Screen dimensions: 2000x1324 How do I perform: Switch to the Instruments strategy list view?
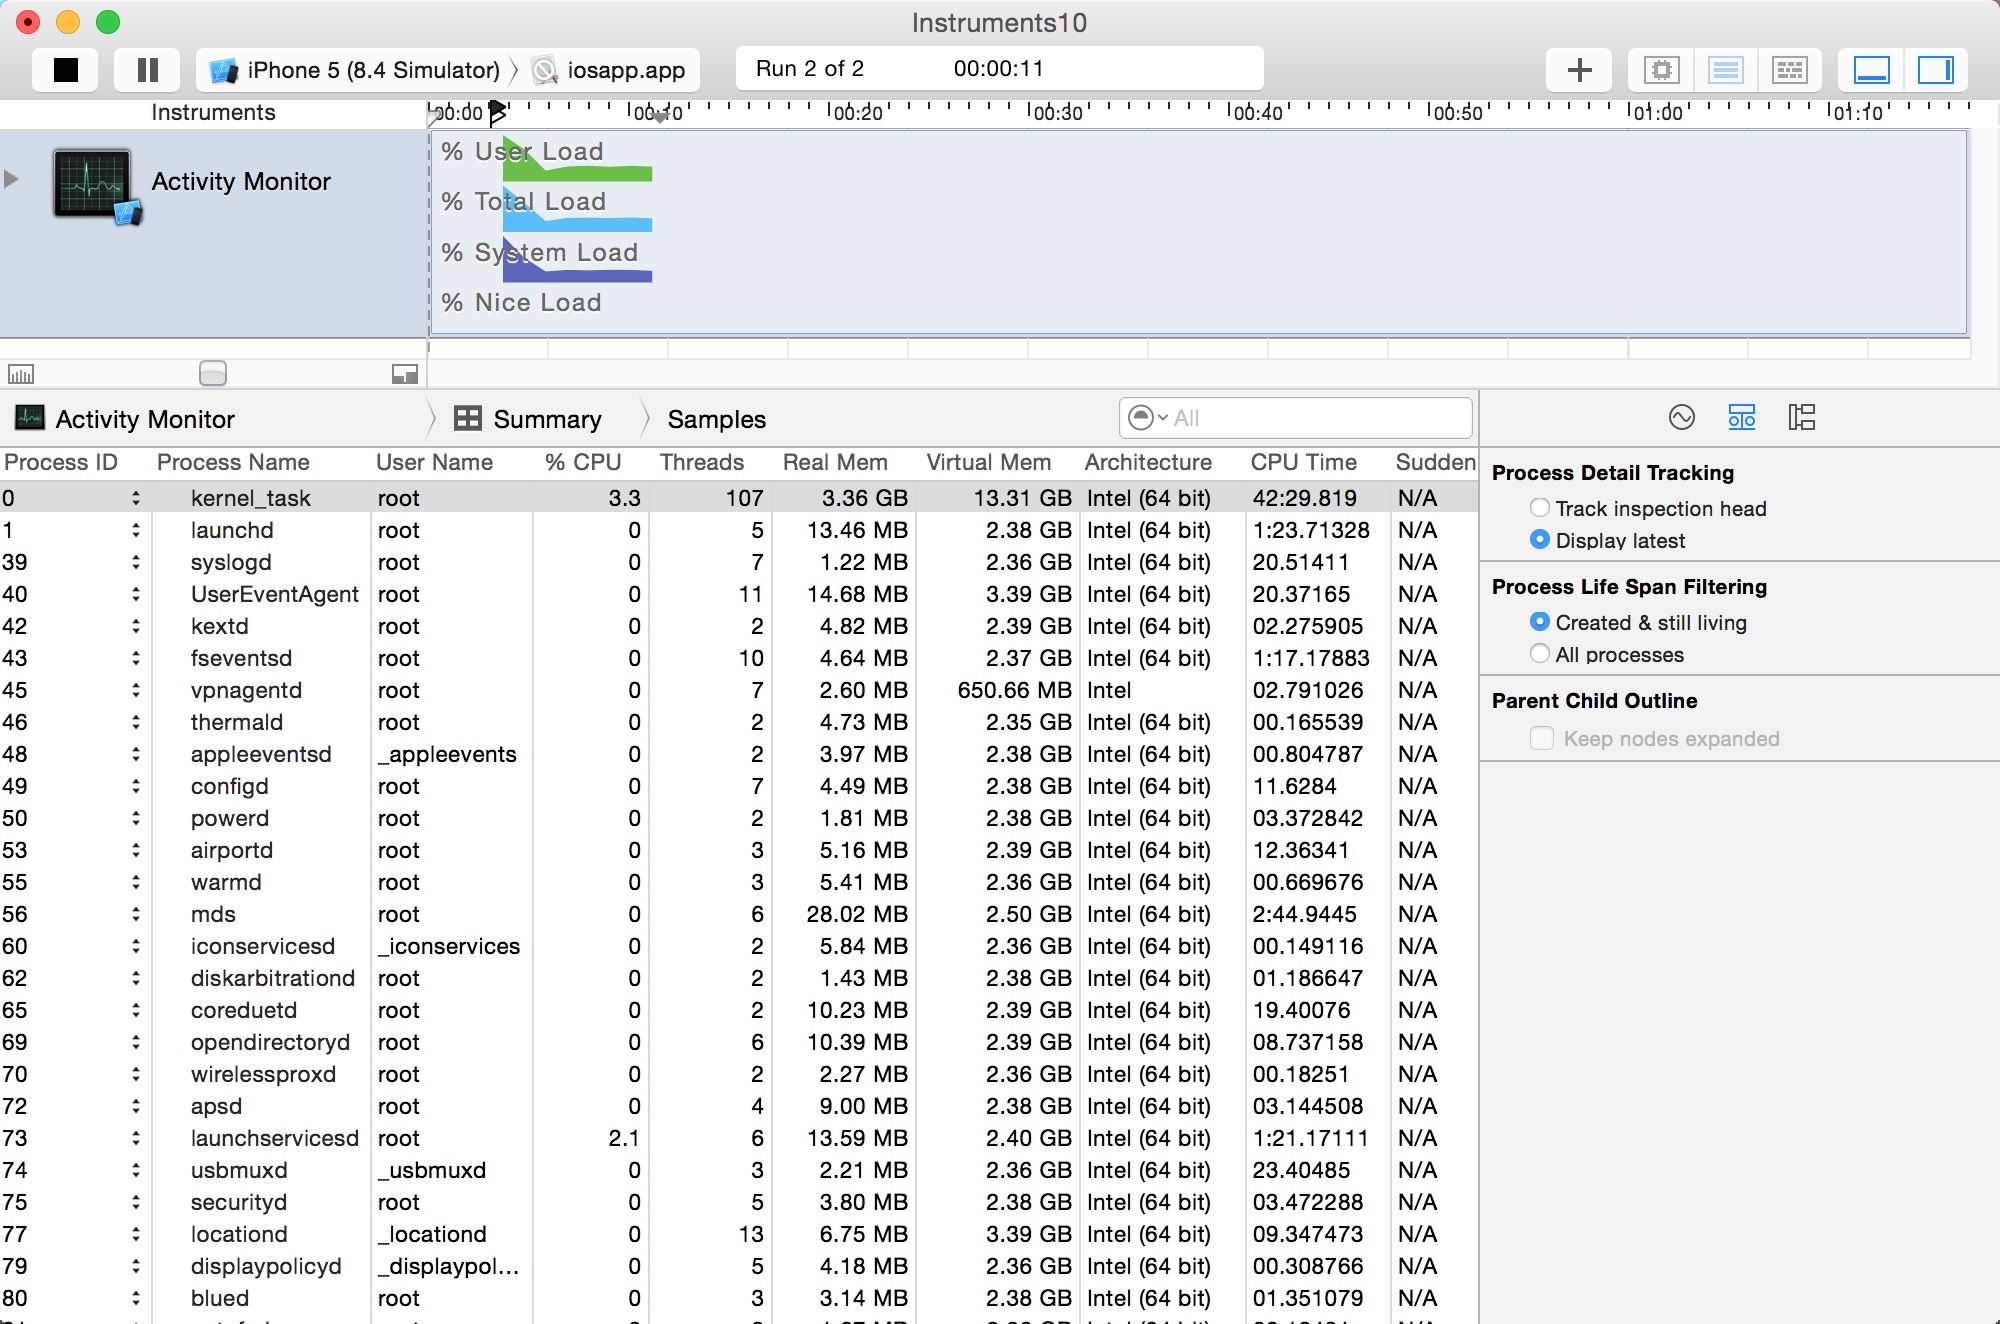1725,70
